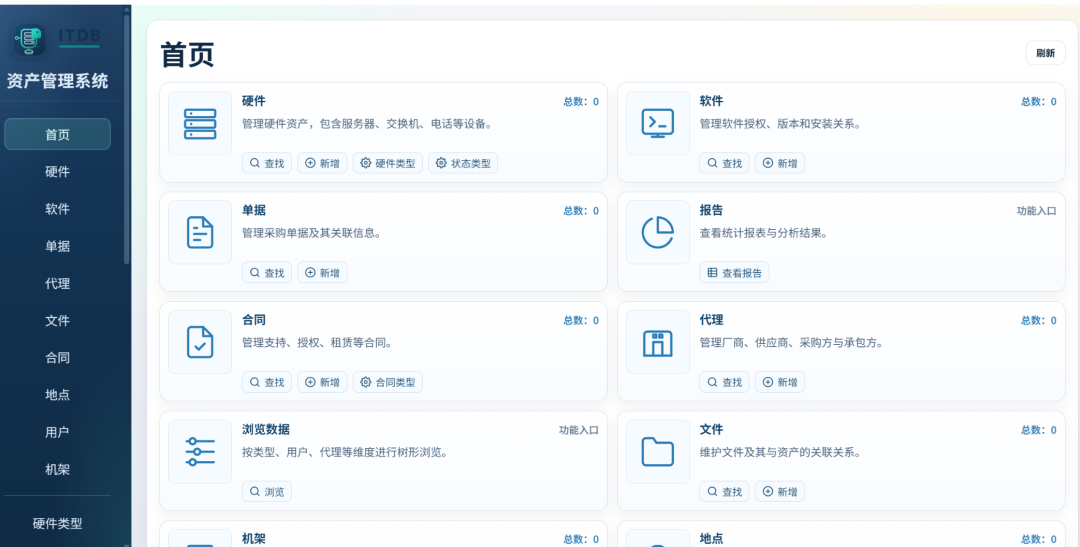This screenshot has width=1080, height=547.
Task: Click the ITDB logo icon
Action: (29, 40)
